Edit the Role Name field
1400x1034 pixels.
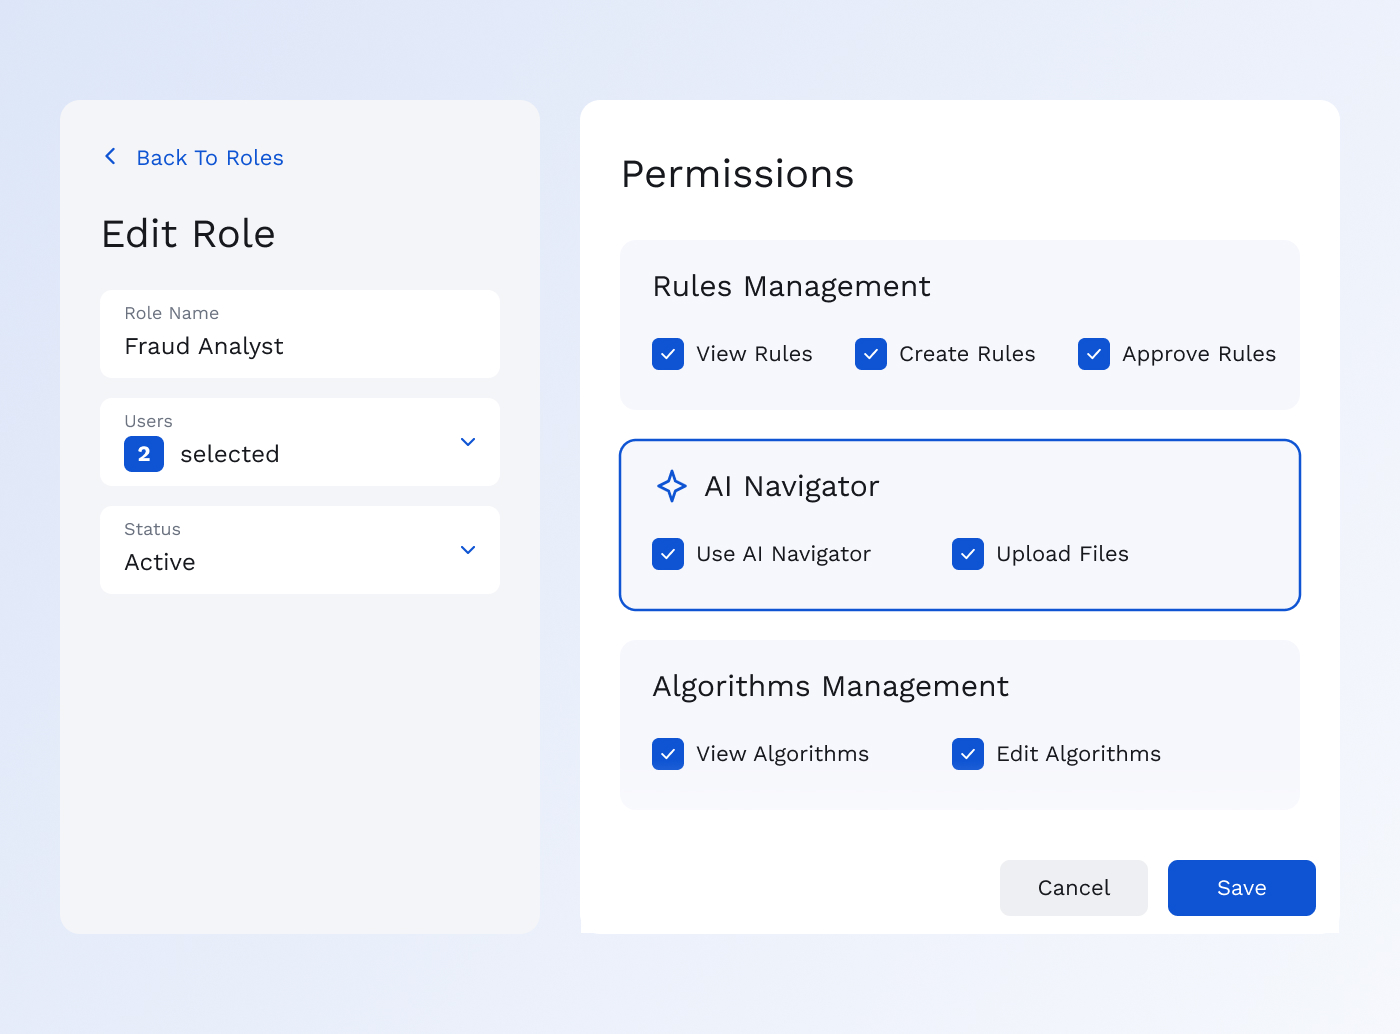point(300,334)
